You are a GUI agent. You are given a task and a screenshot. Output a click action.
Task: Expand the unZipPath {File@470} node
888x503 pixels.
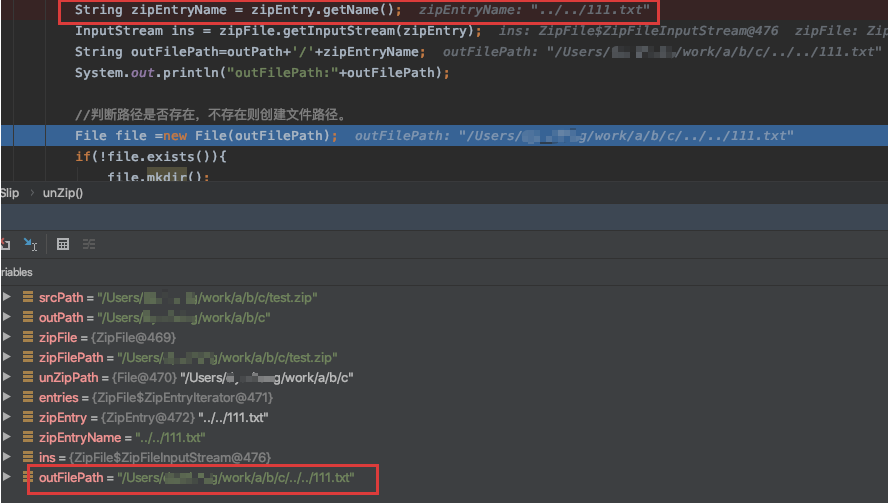click(x=7, y=377)
